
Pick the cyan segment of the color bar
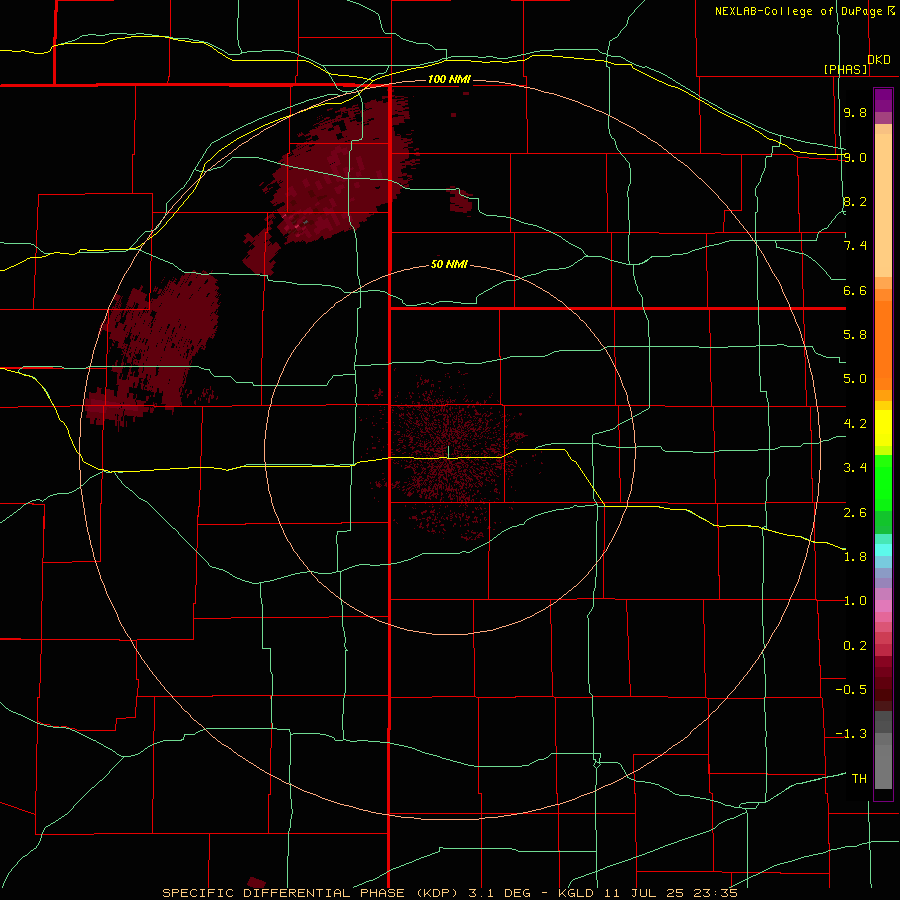tap(883, 550)
